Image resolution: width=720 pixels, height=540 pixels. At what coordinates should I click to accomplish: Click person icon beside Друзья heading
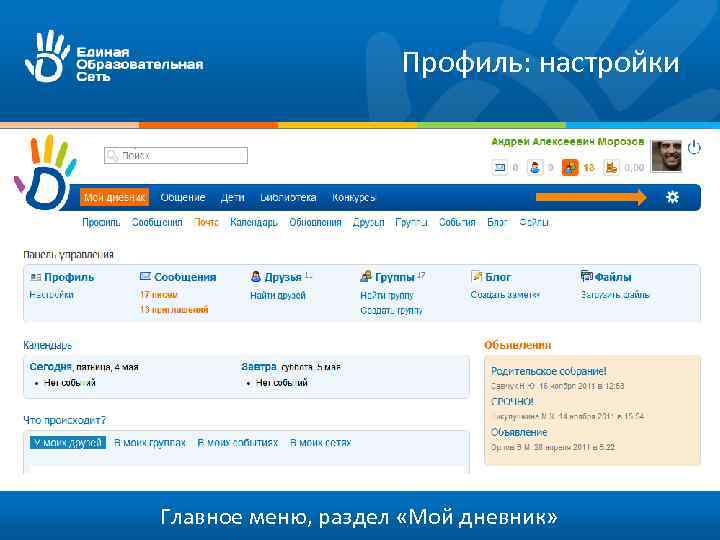coord(256,276)
